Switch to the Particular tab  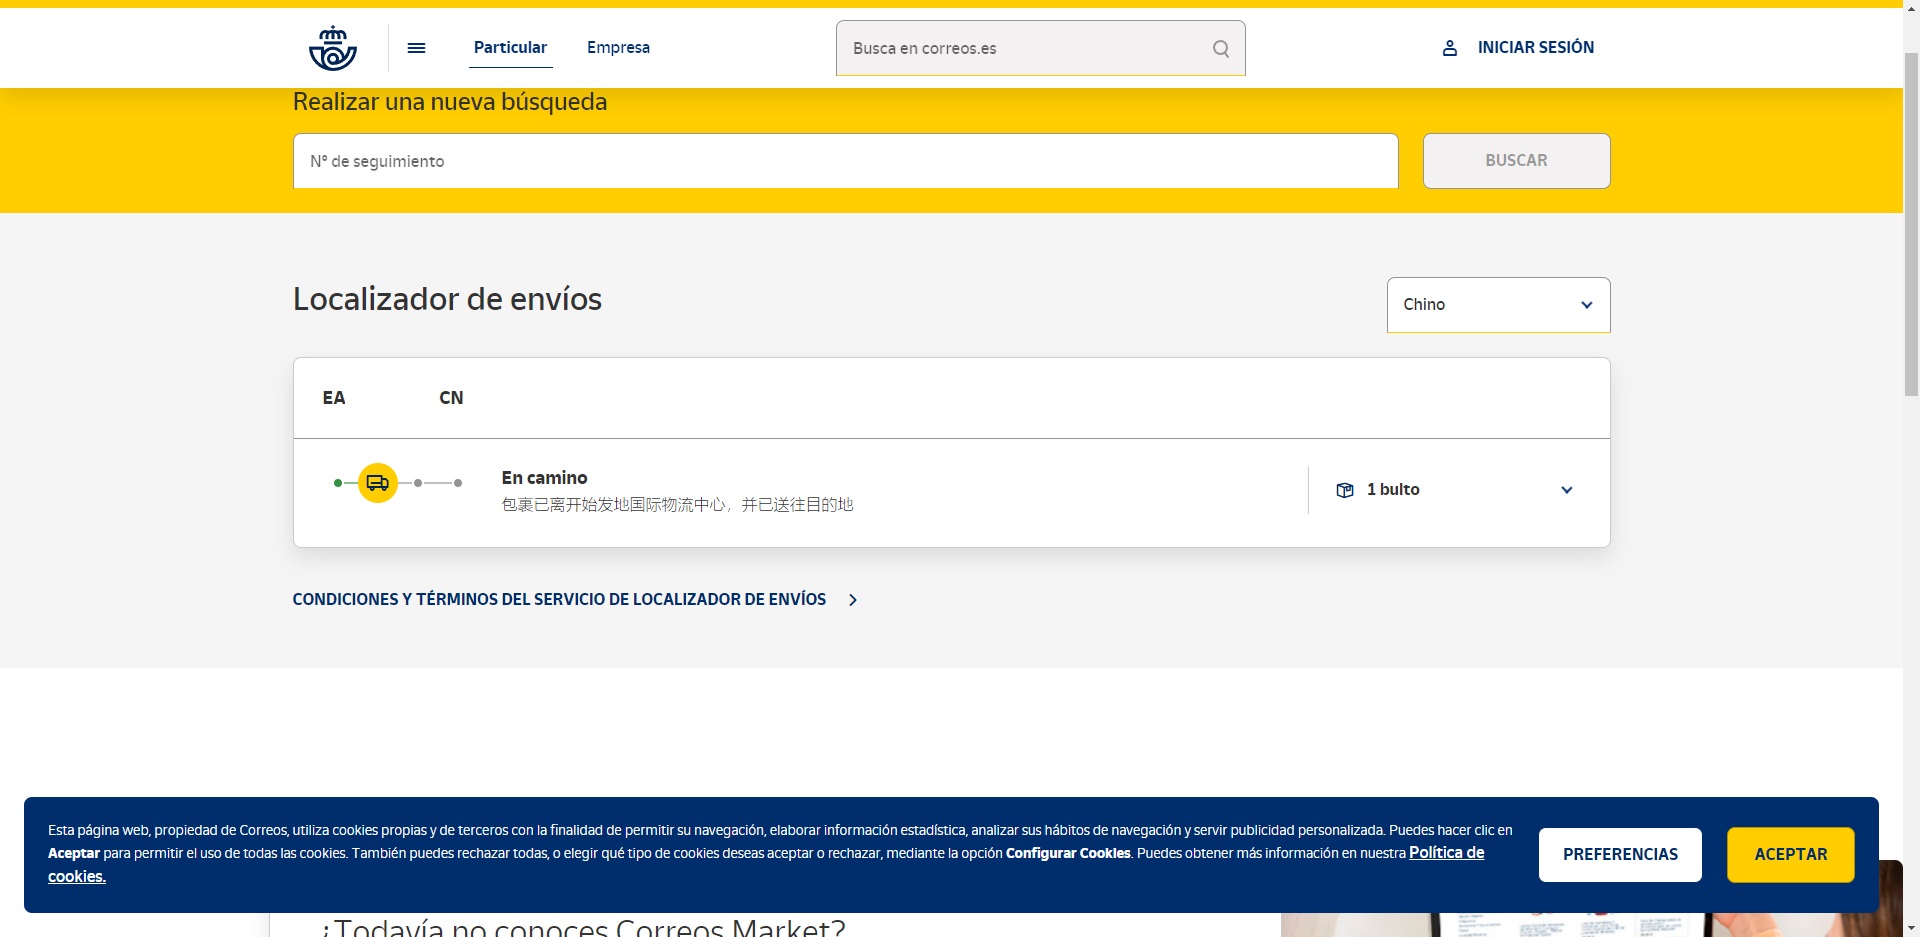(x=510, y=48)
